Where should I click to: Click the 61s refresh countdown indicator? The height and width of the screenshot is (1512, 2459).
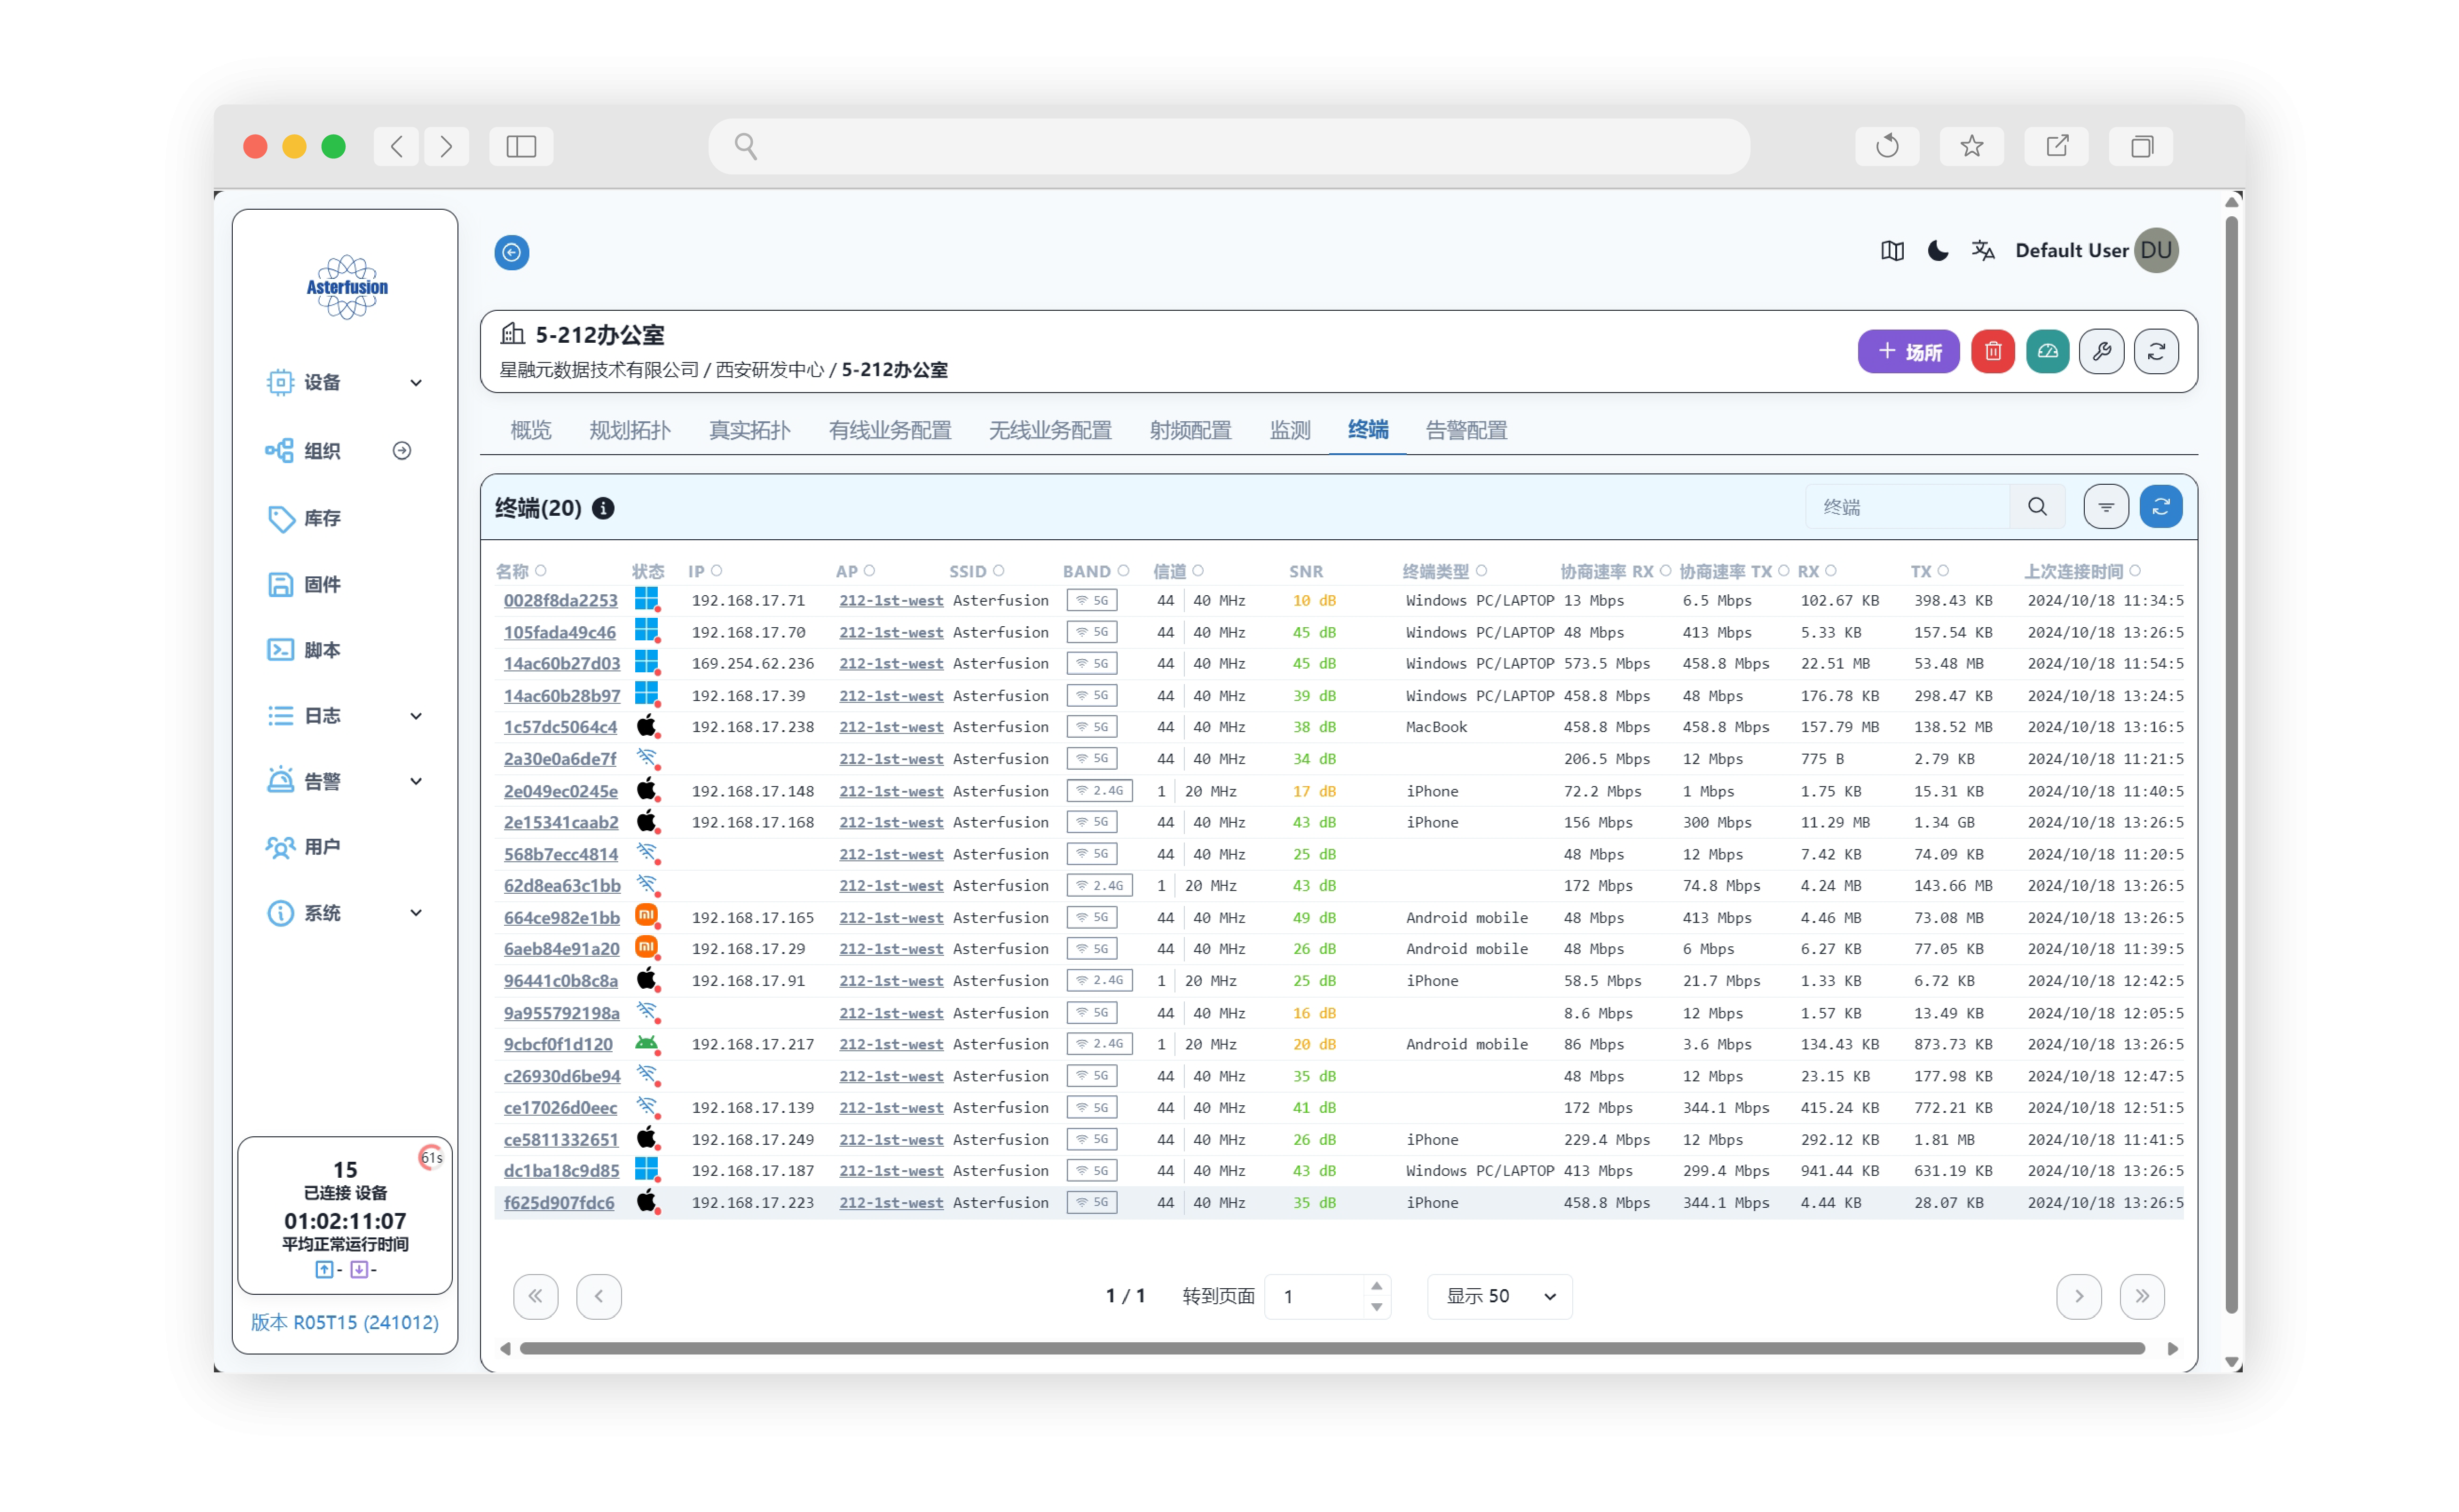(x=431, y=1158)
